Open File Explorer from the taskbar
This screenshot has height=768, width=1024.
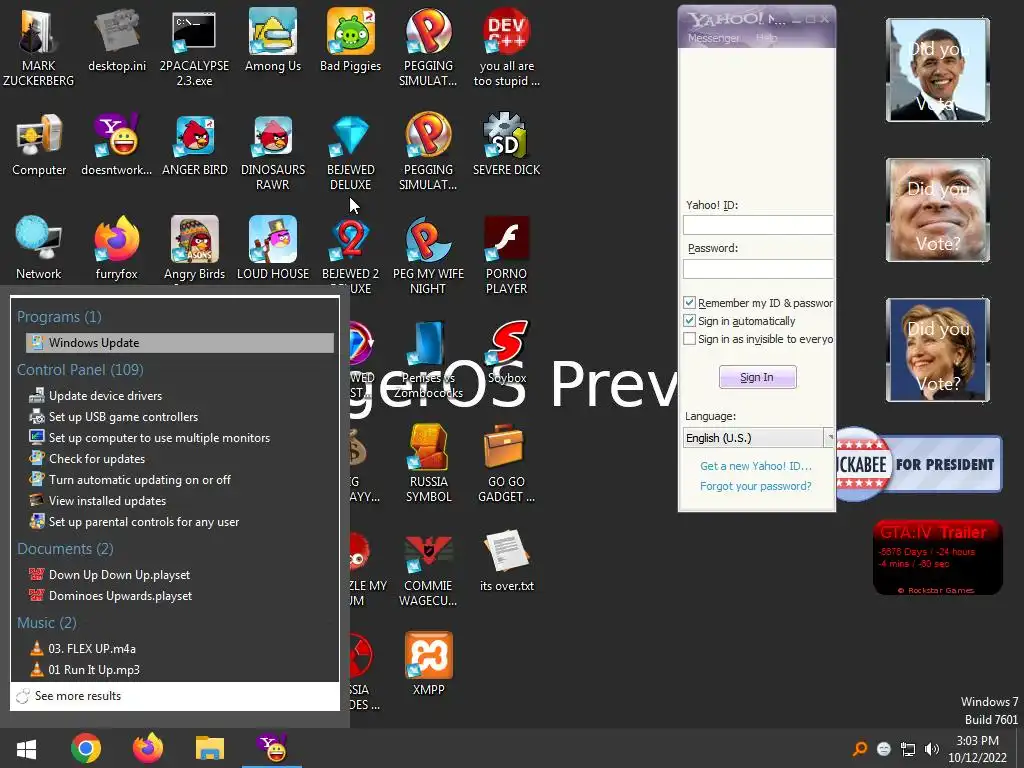coord(210,748)
